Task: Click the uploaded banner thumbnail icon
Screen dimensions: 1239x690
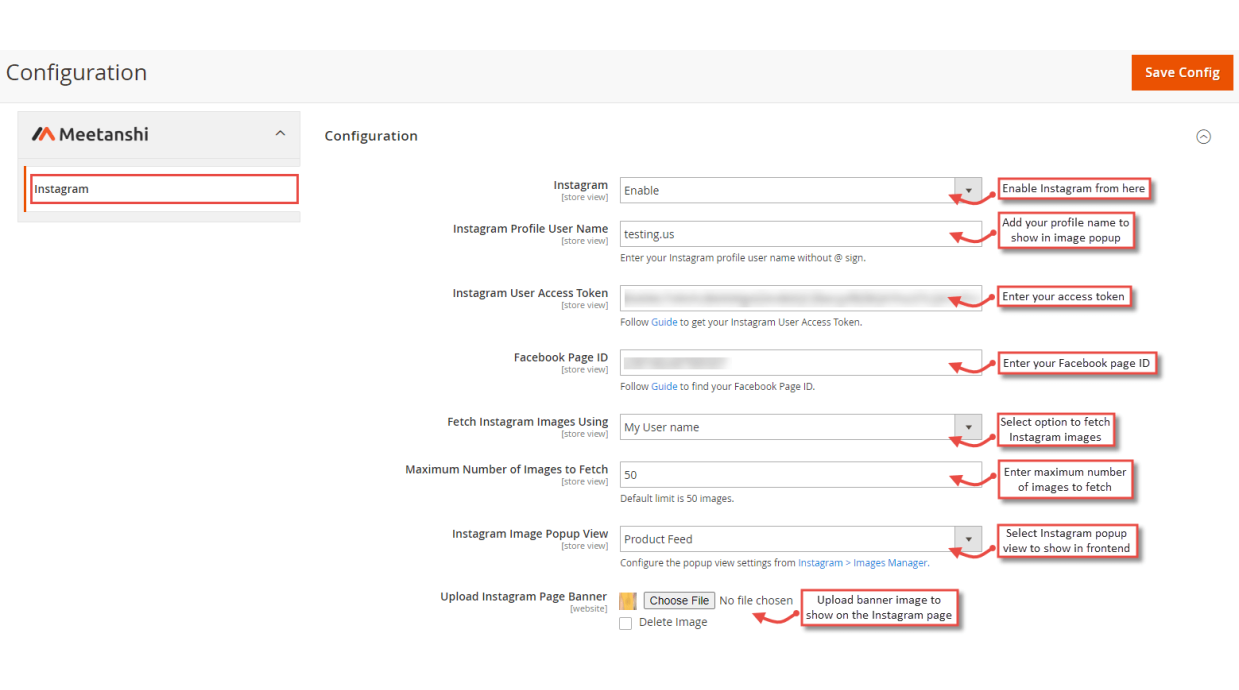Action: tap(628, 601)
